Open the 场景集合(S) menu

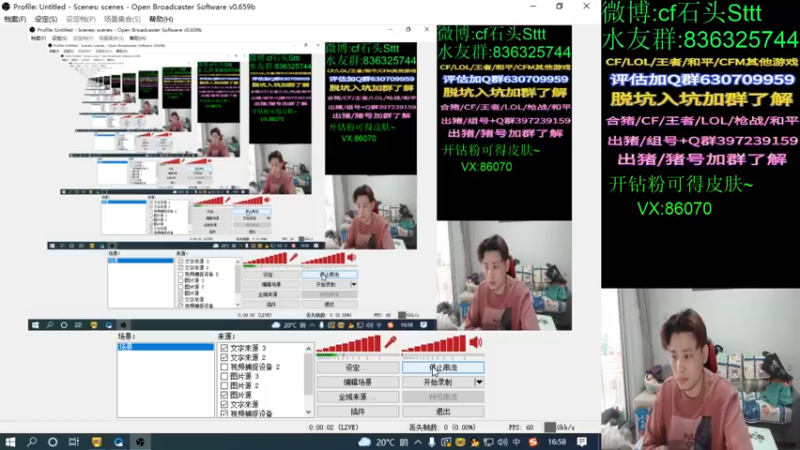pos(122,19)
